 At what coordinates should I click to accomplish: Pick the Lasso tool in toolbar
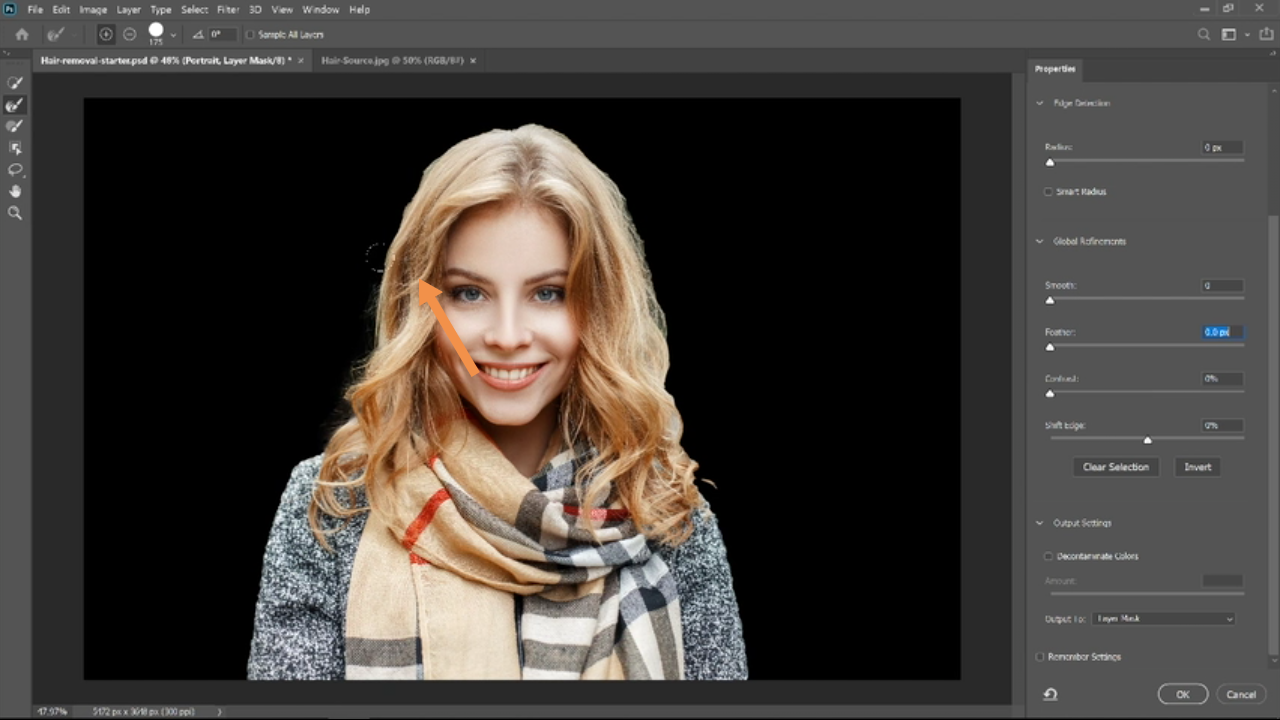pyautogui.click(x=15, y=170)
